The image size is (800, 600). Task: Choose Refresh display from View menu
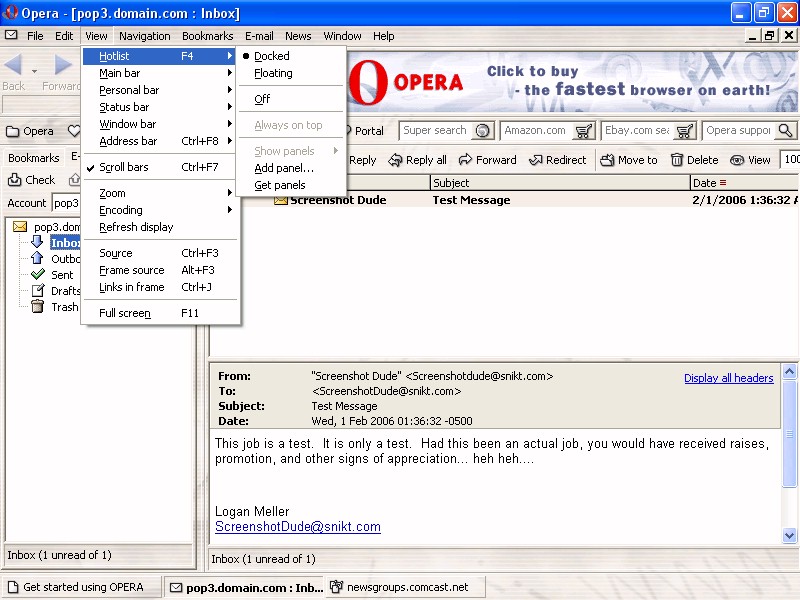coord(160,227)
